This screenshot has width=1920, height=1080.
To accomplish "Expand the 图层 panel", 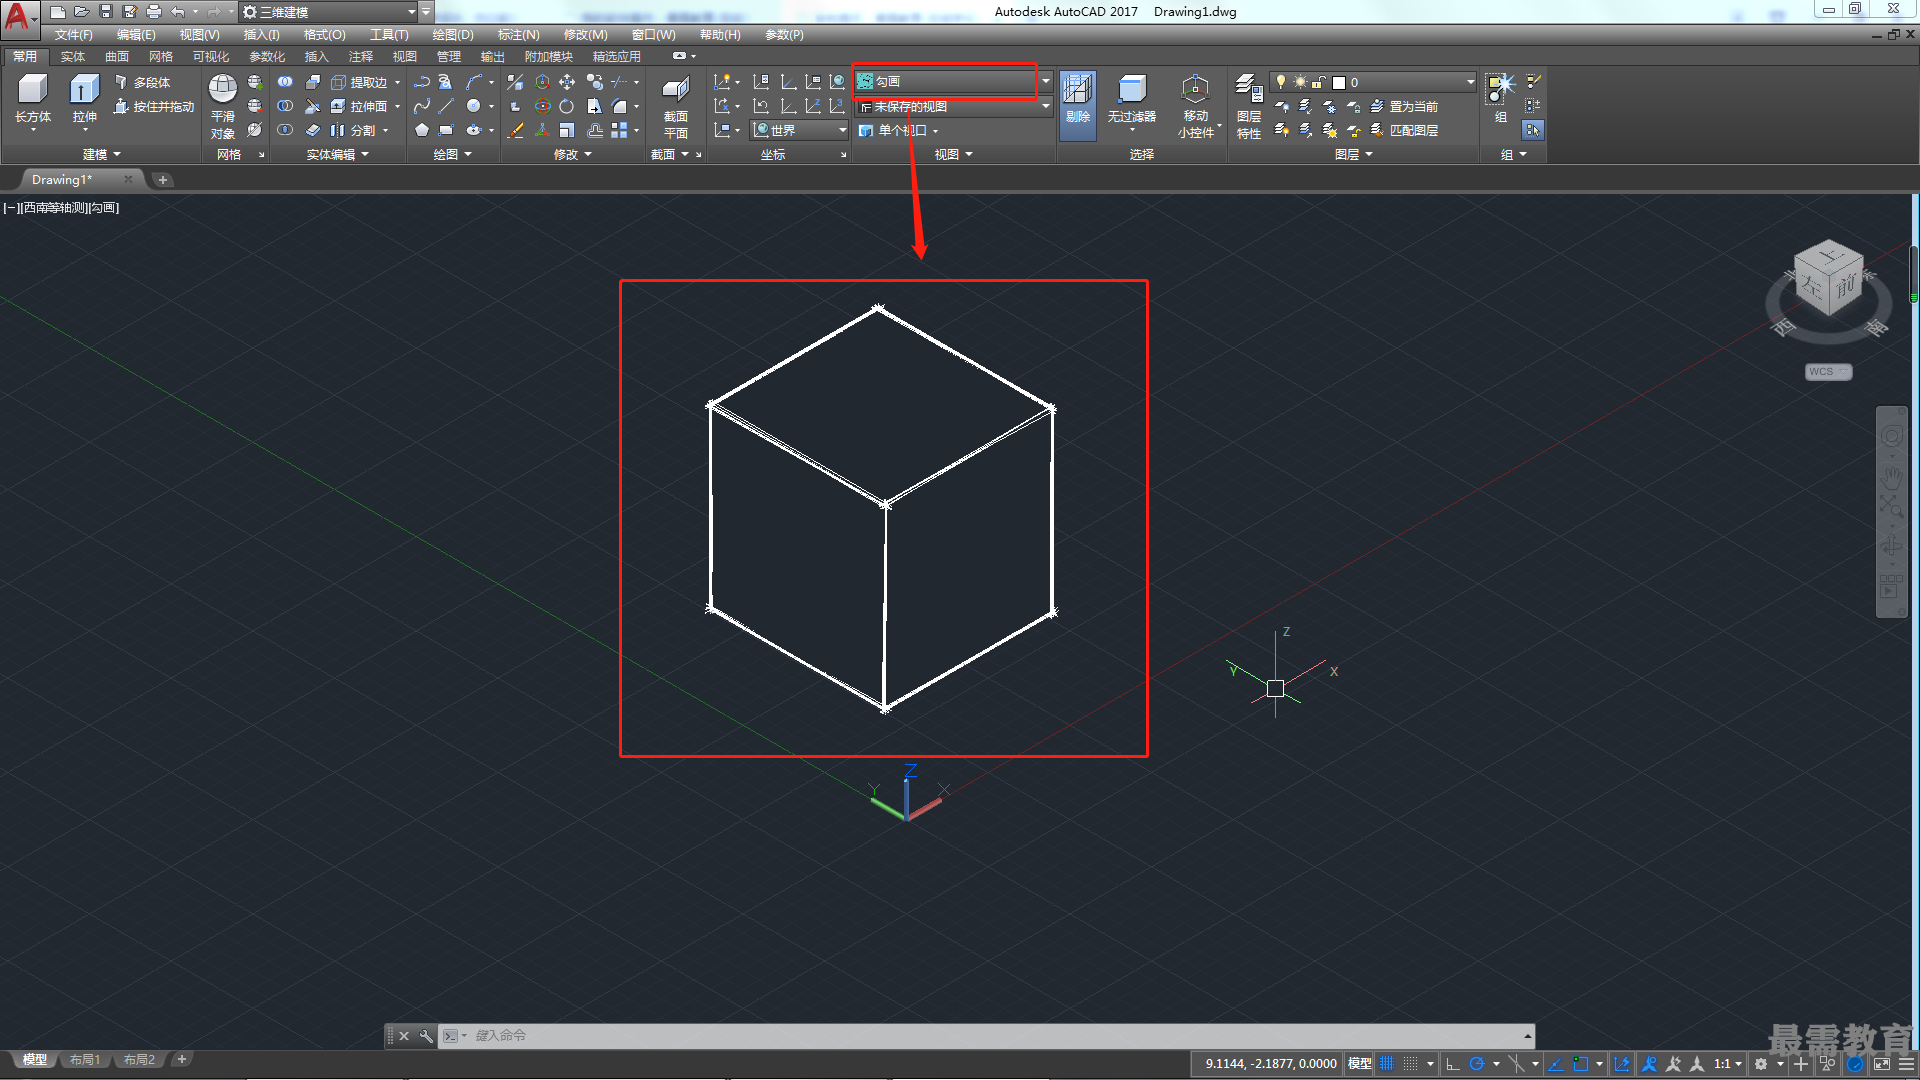I will click(x=1353, y=154).
